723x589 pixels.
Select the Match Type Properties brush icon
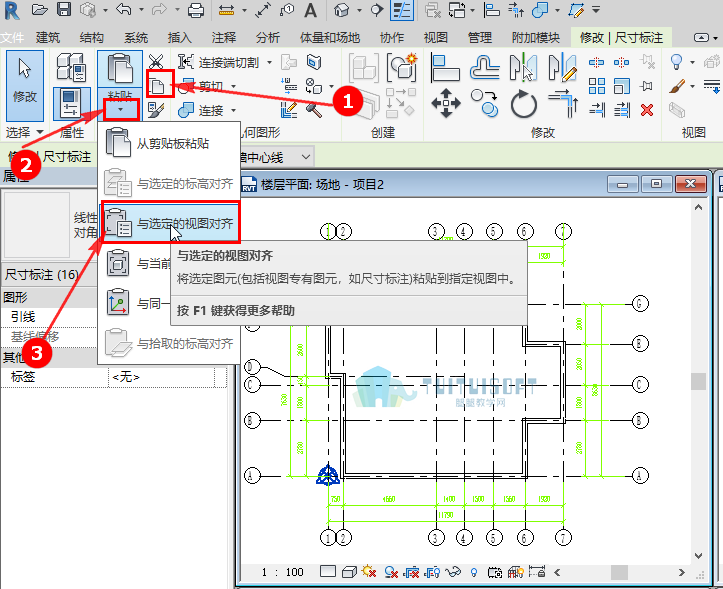coord(156,110)
